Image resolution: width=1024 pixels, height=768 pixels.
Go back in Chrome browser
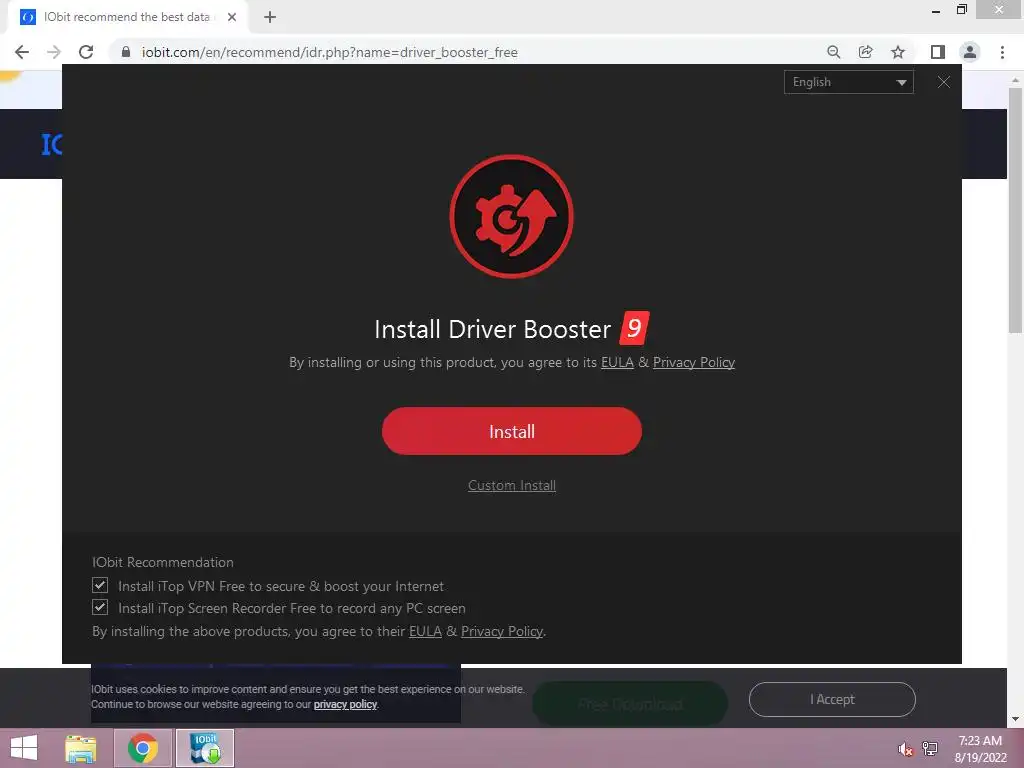click(x=22, y=52)
